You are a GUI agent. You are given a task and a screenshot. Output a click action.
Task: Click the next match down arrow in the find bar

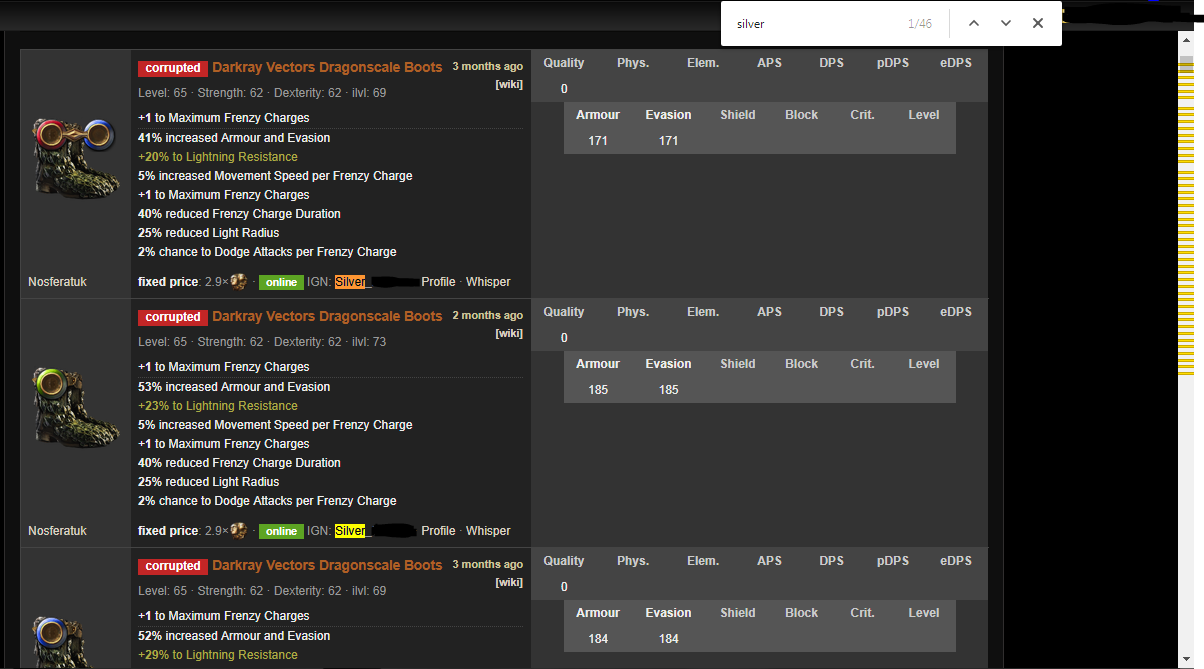1005,22
